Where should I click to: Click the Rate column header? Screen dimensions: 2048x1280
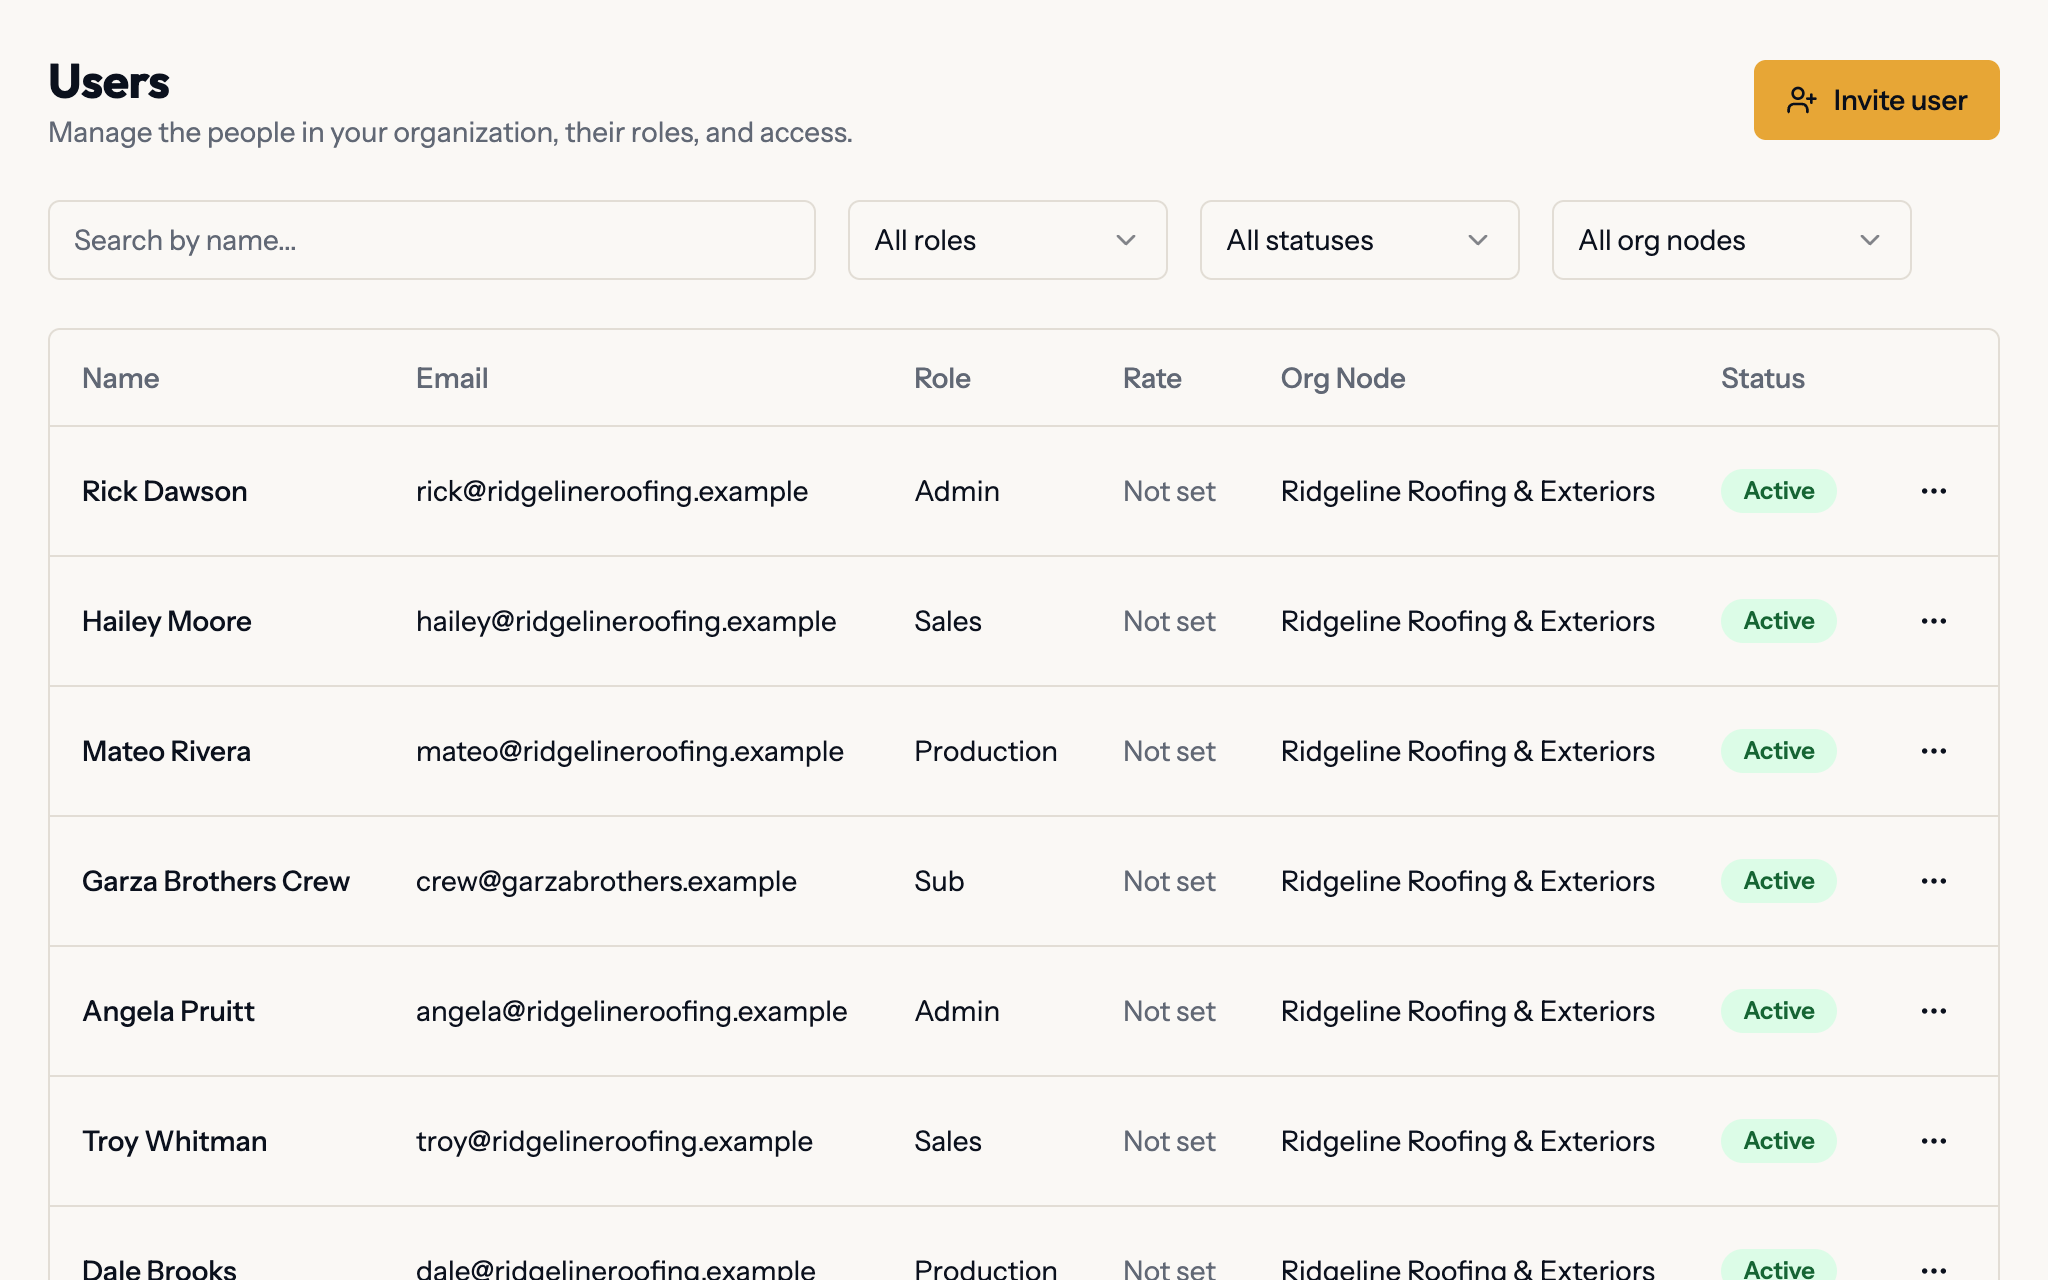coord(1152,378)
